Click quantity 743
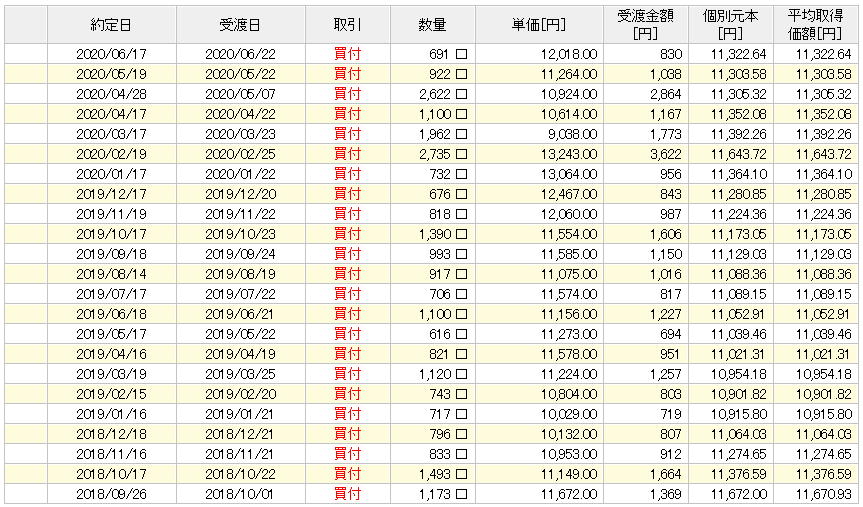This screenshot has height=507, width=863. pyautogui.click(x=439, y=394)
